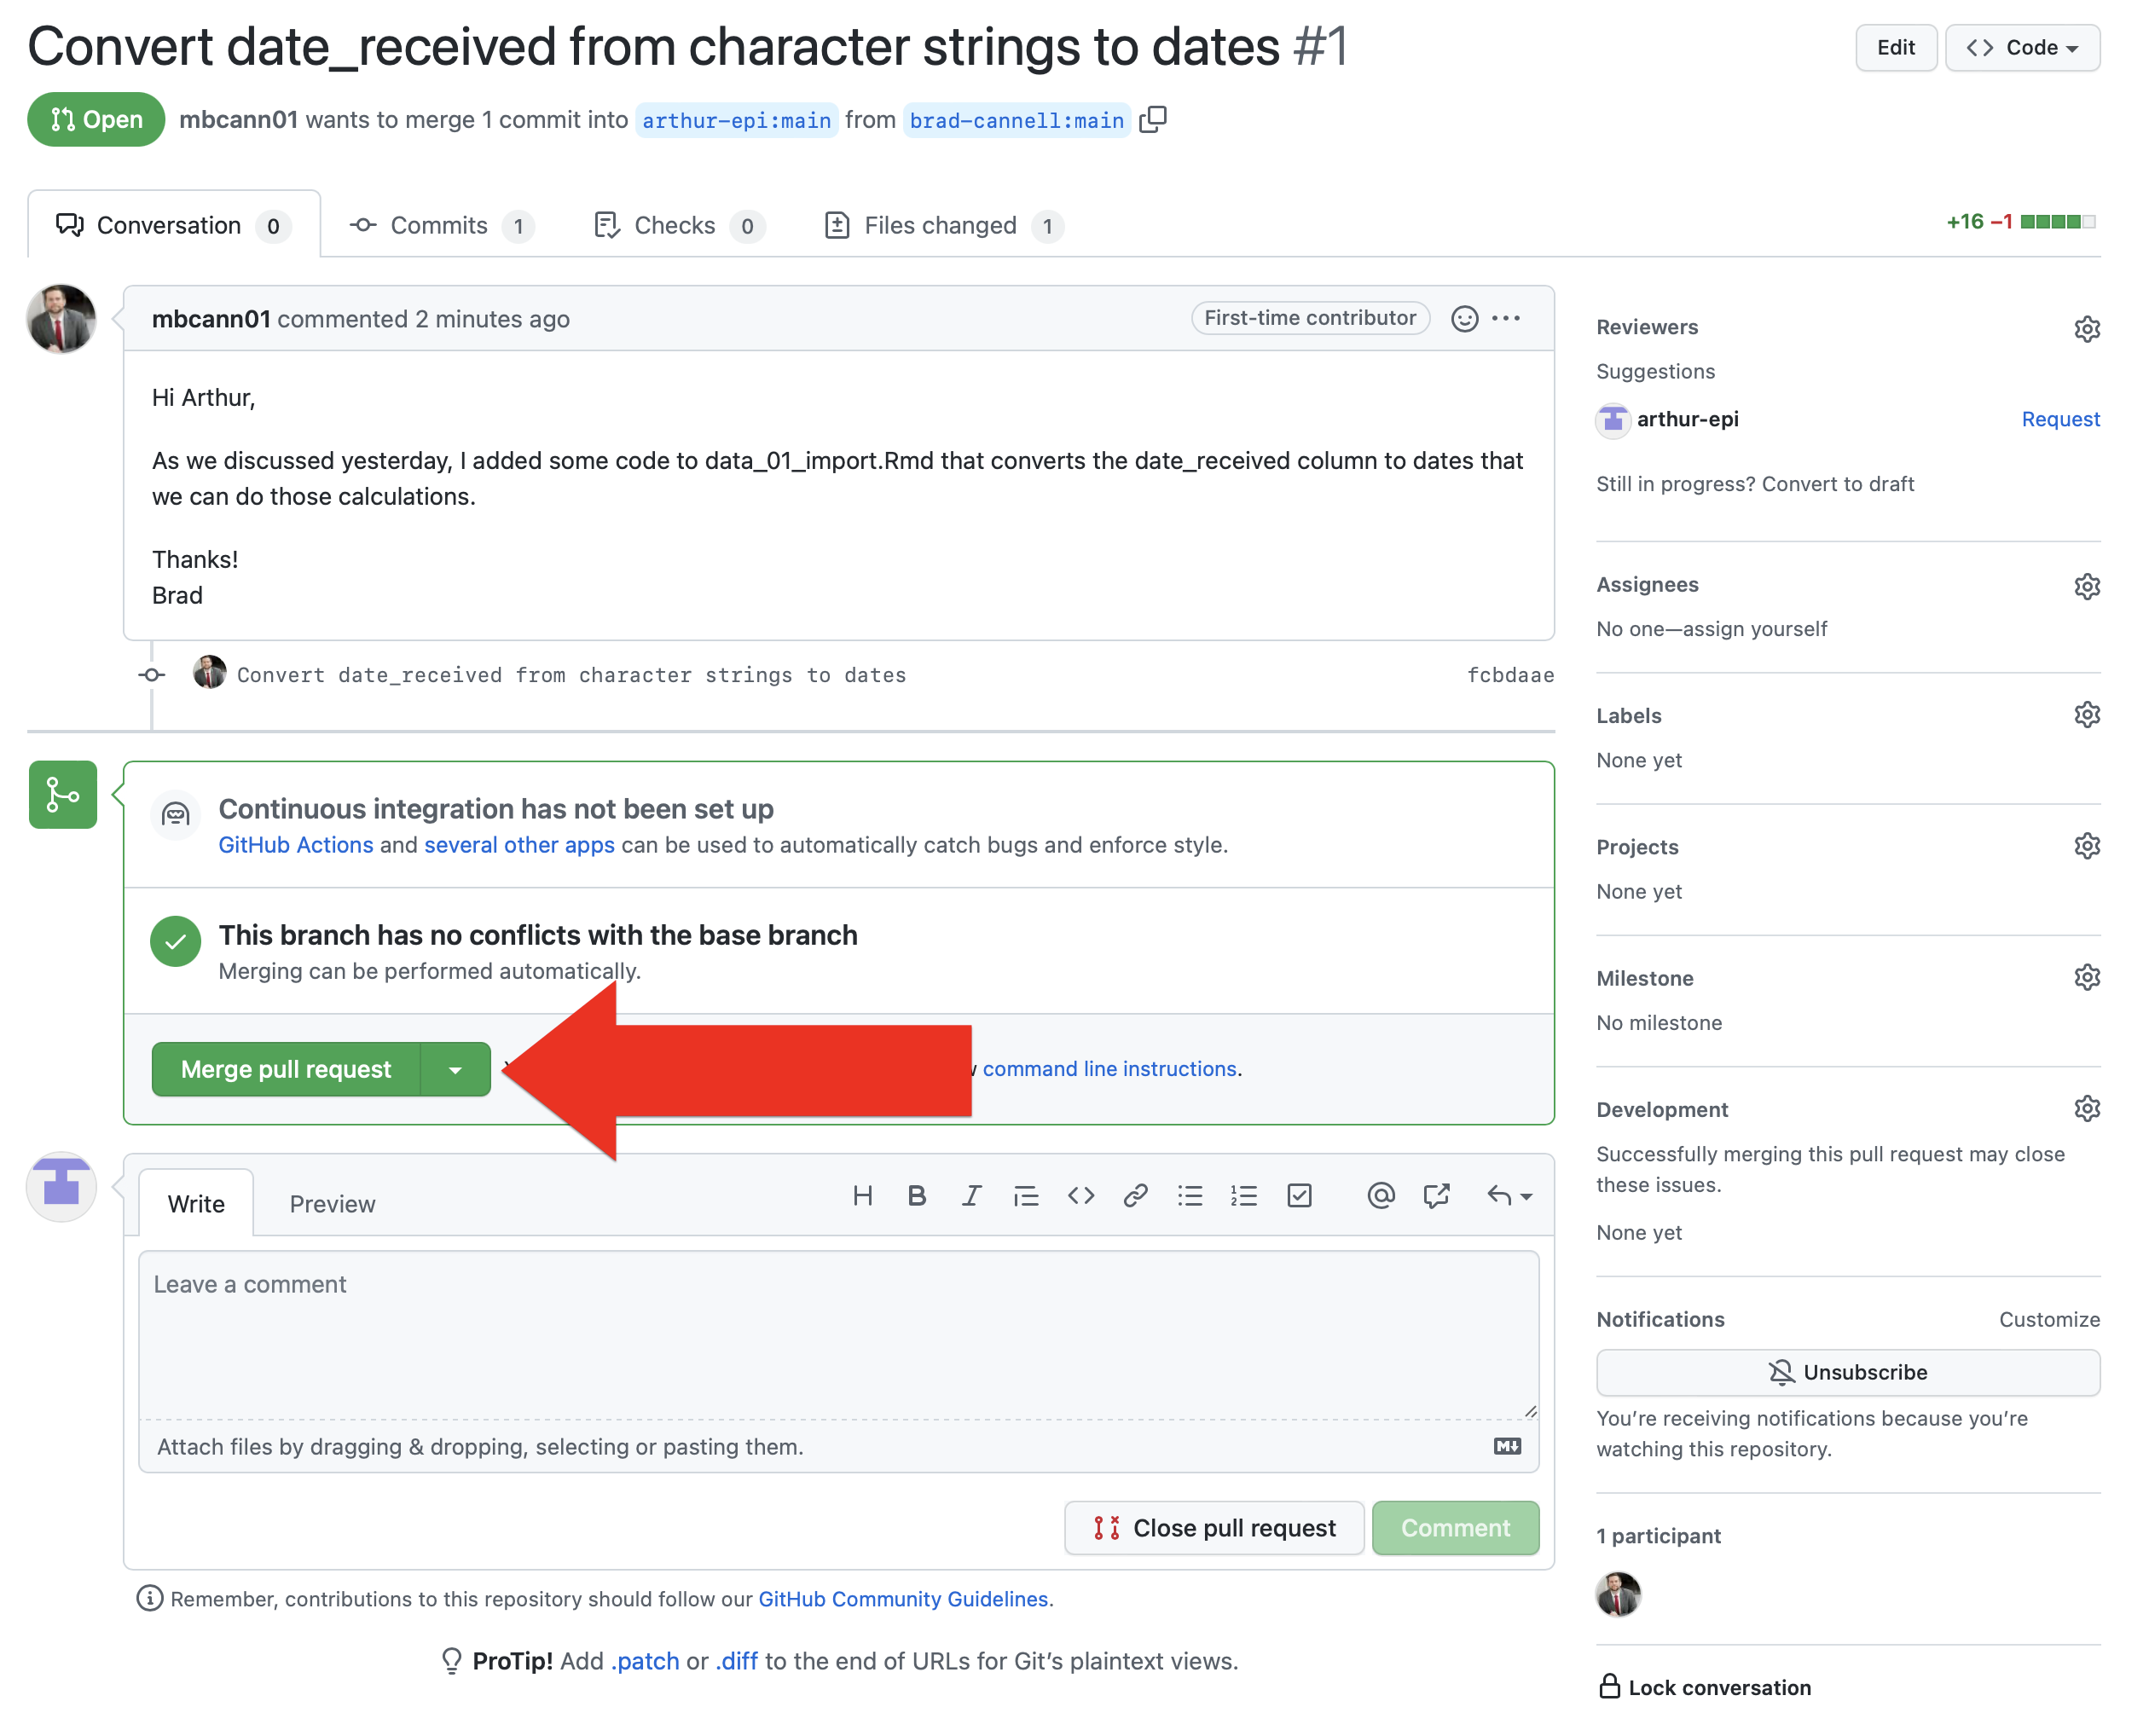This screenshot has height=1736, width=2149.
Task: Open Development settings gear
Action: [x=2086, y=1108]
